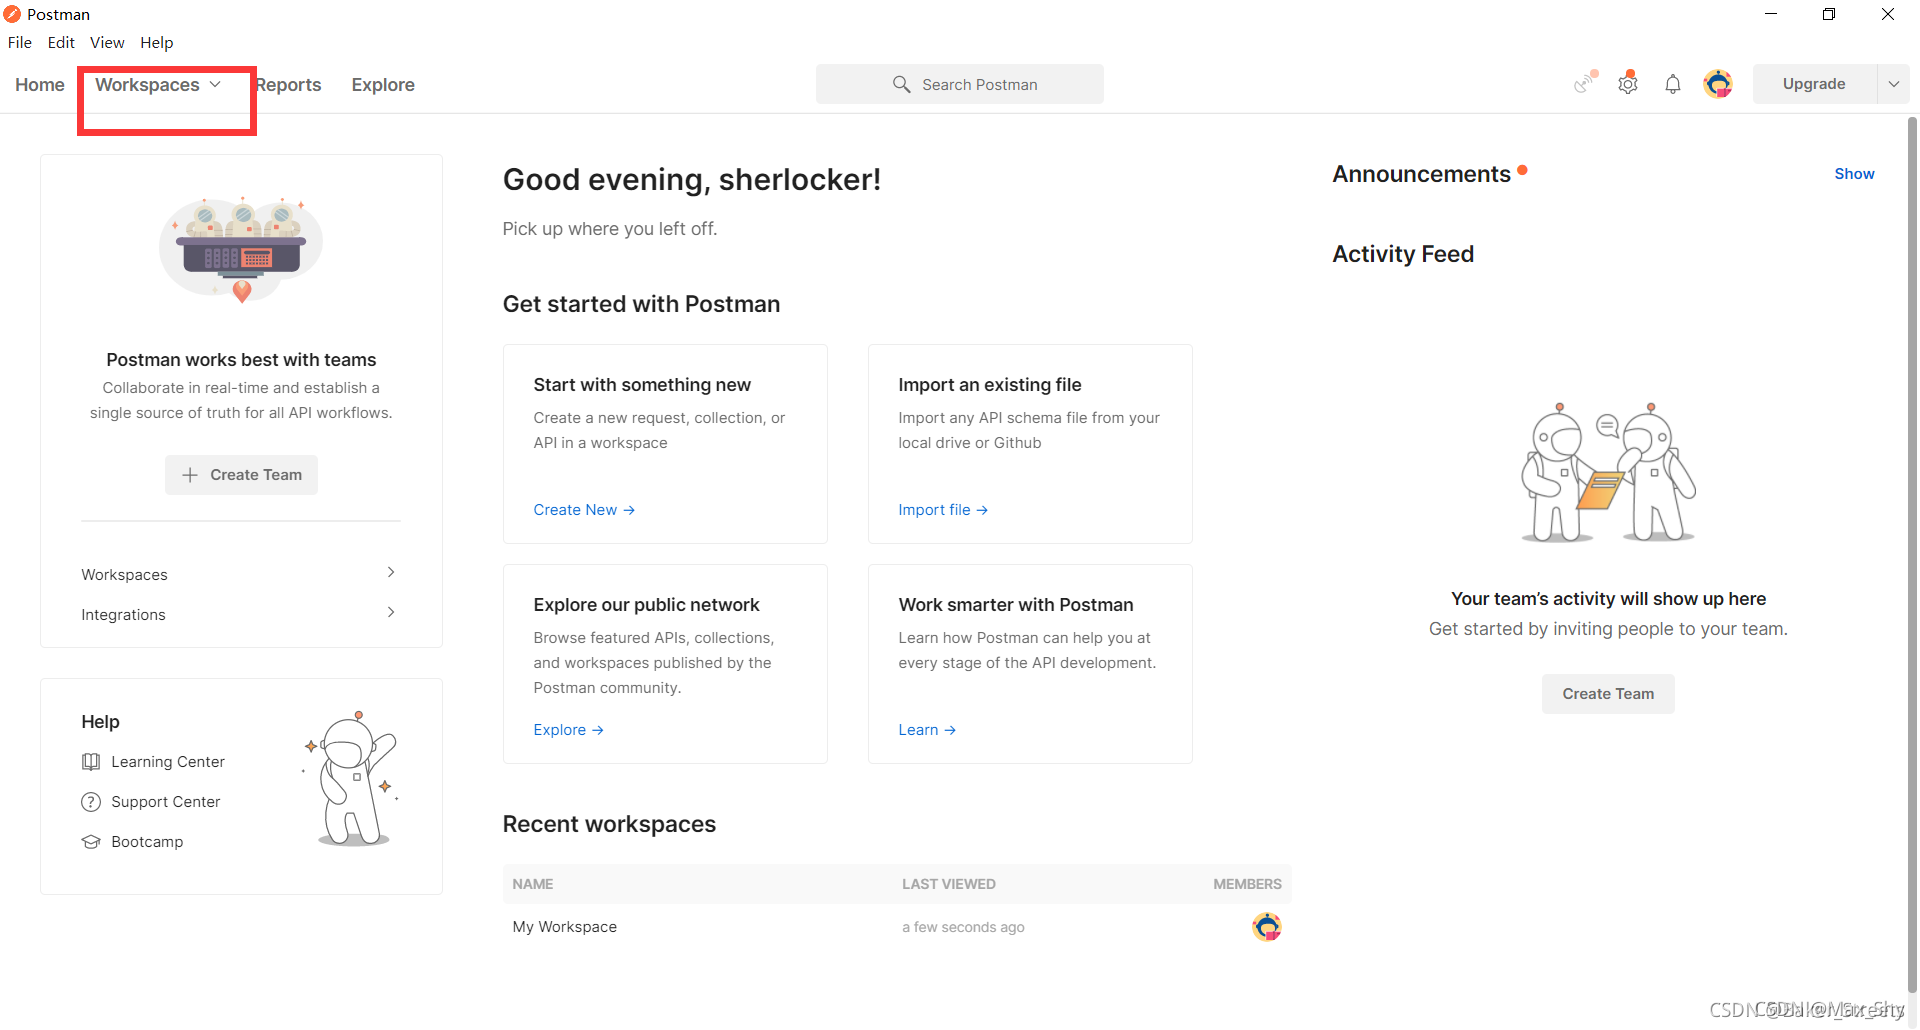This screenshot has width=1920, height=1030.
Task: Click the search magnifier icon
Action: 901,84
